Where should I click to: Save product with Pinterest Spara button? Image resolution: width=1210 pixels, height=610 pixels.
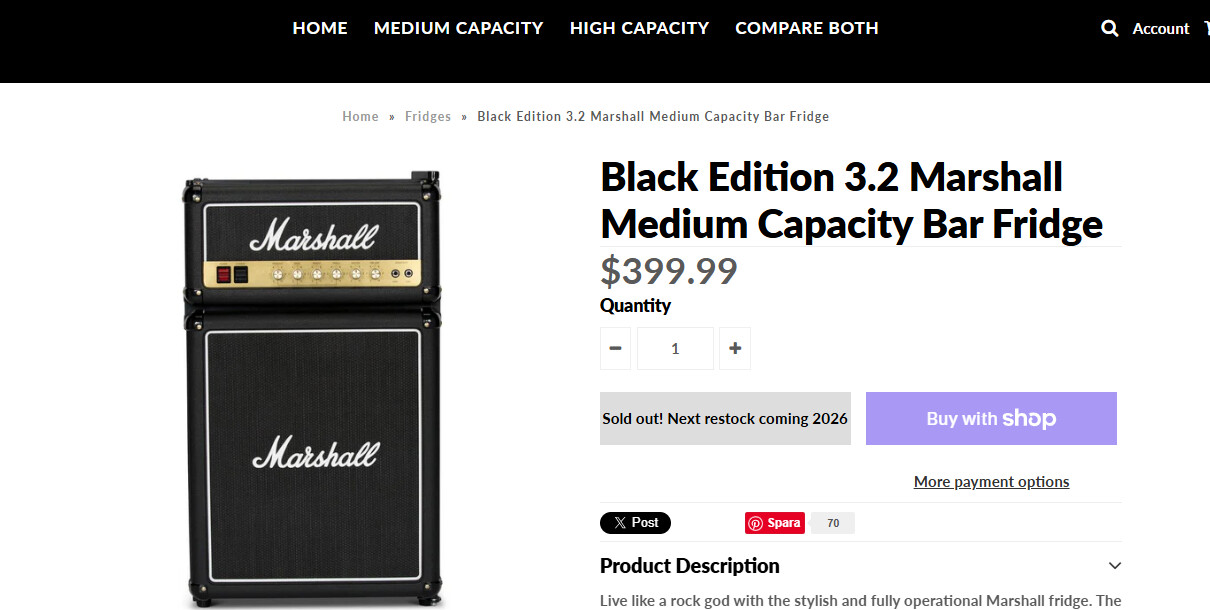(x=775, y=523)
